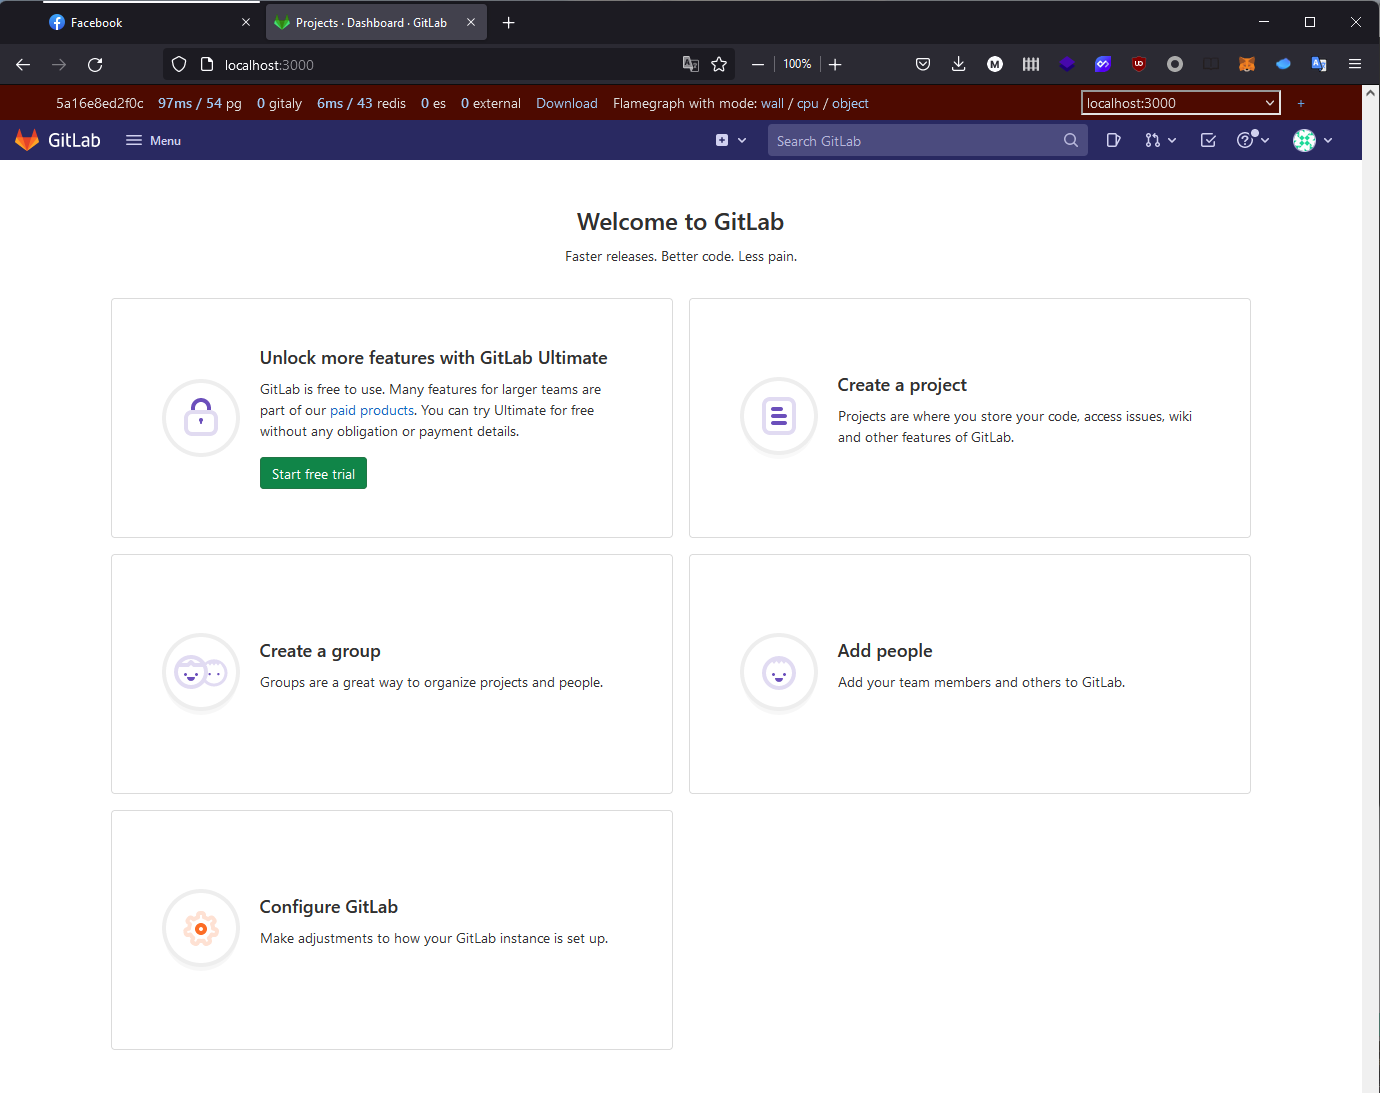
Task: Open the merge requests icon
Action: tap(1154, 140)
